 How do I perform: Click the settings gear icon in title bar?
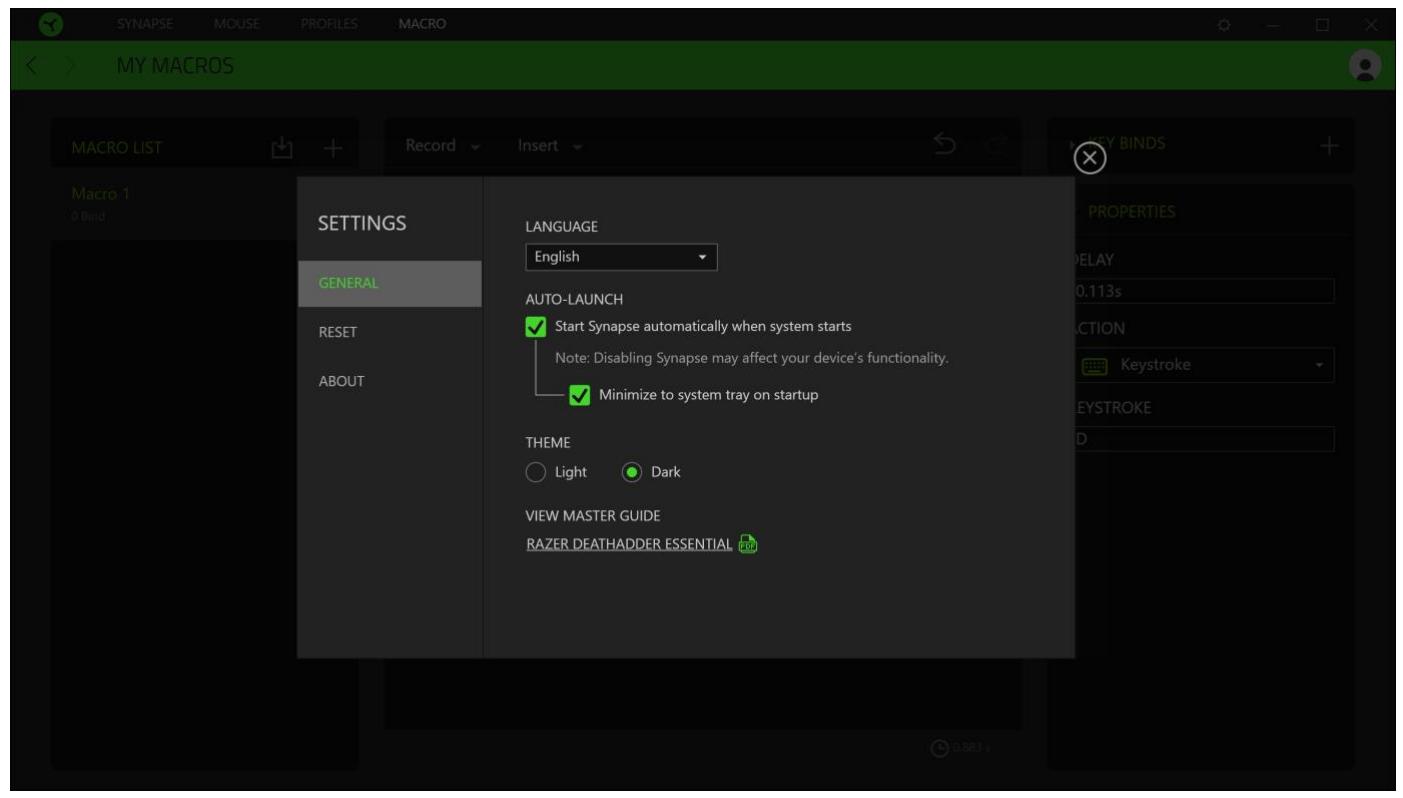click(x=1223, y=24)
